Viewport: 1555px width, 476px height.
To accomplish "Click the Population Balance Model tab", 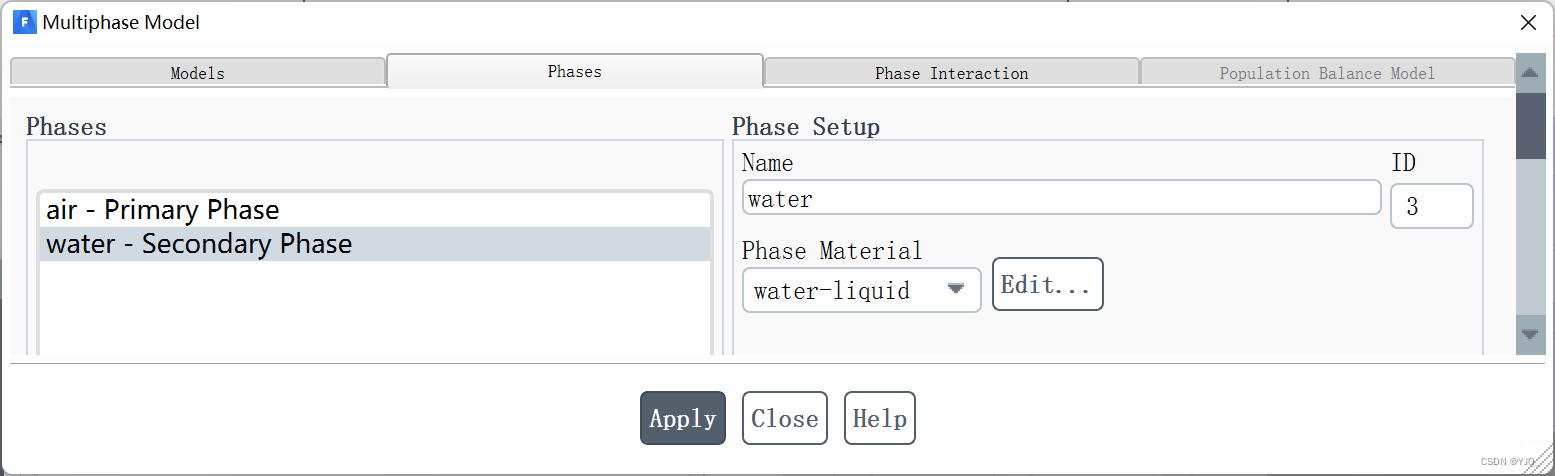I will click(x=1327, y=73).
